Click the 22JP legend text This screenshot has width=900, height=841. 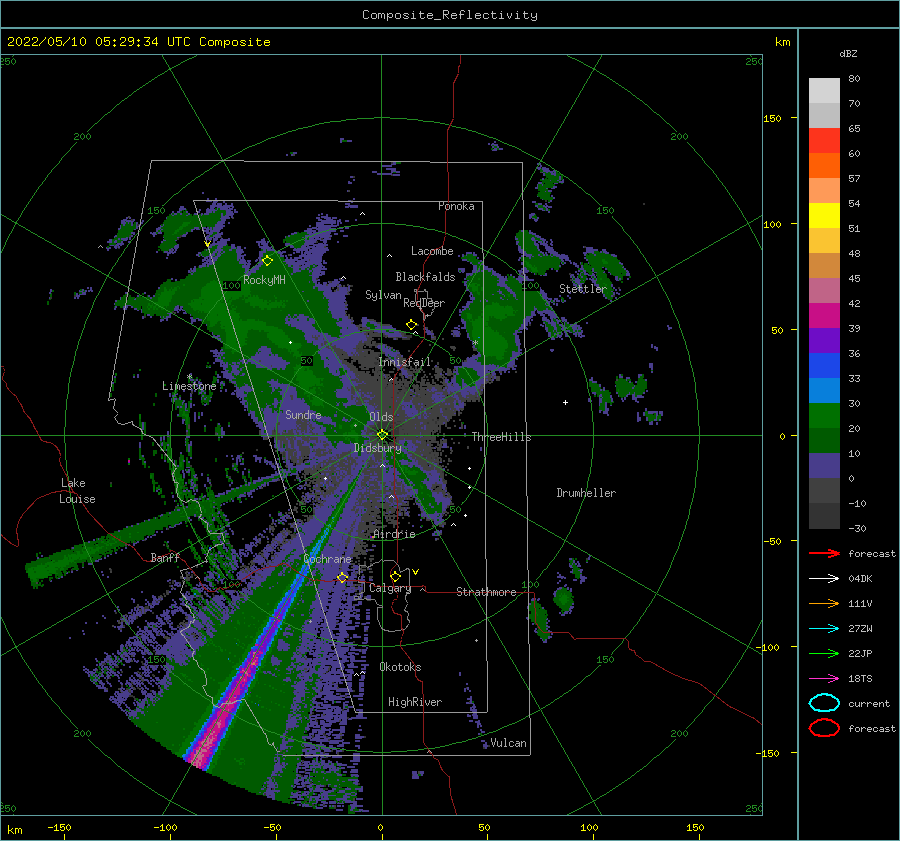point(860,653)
